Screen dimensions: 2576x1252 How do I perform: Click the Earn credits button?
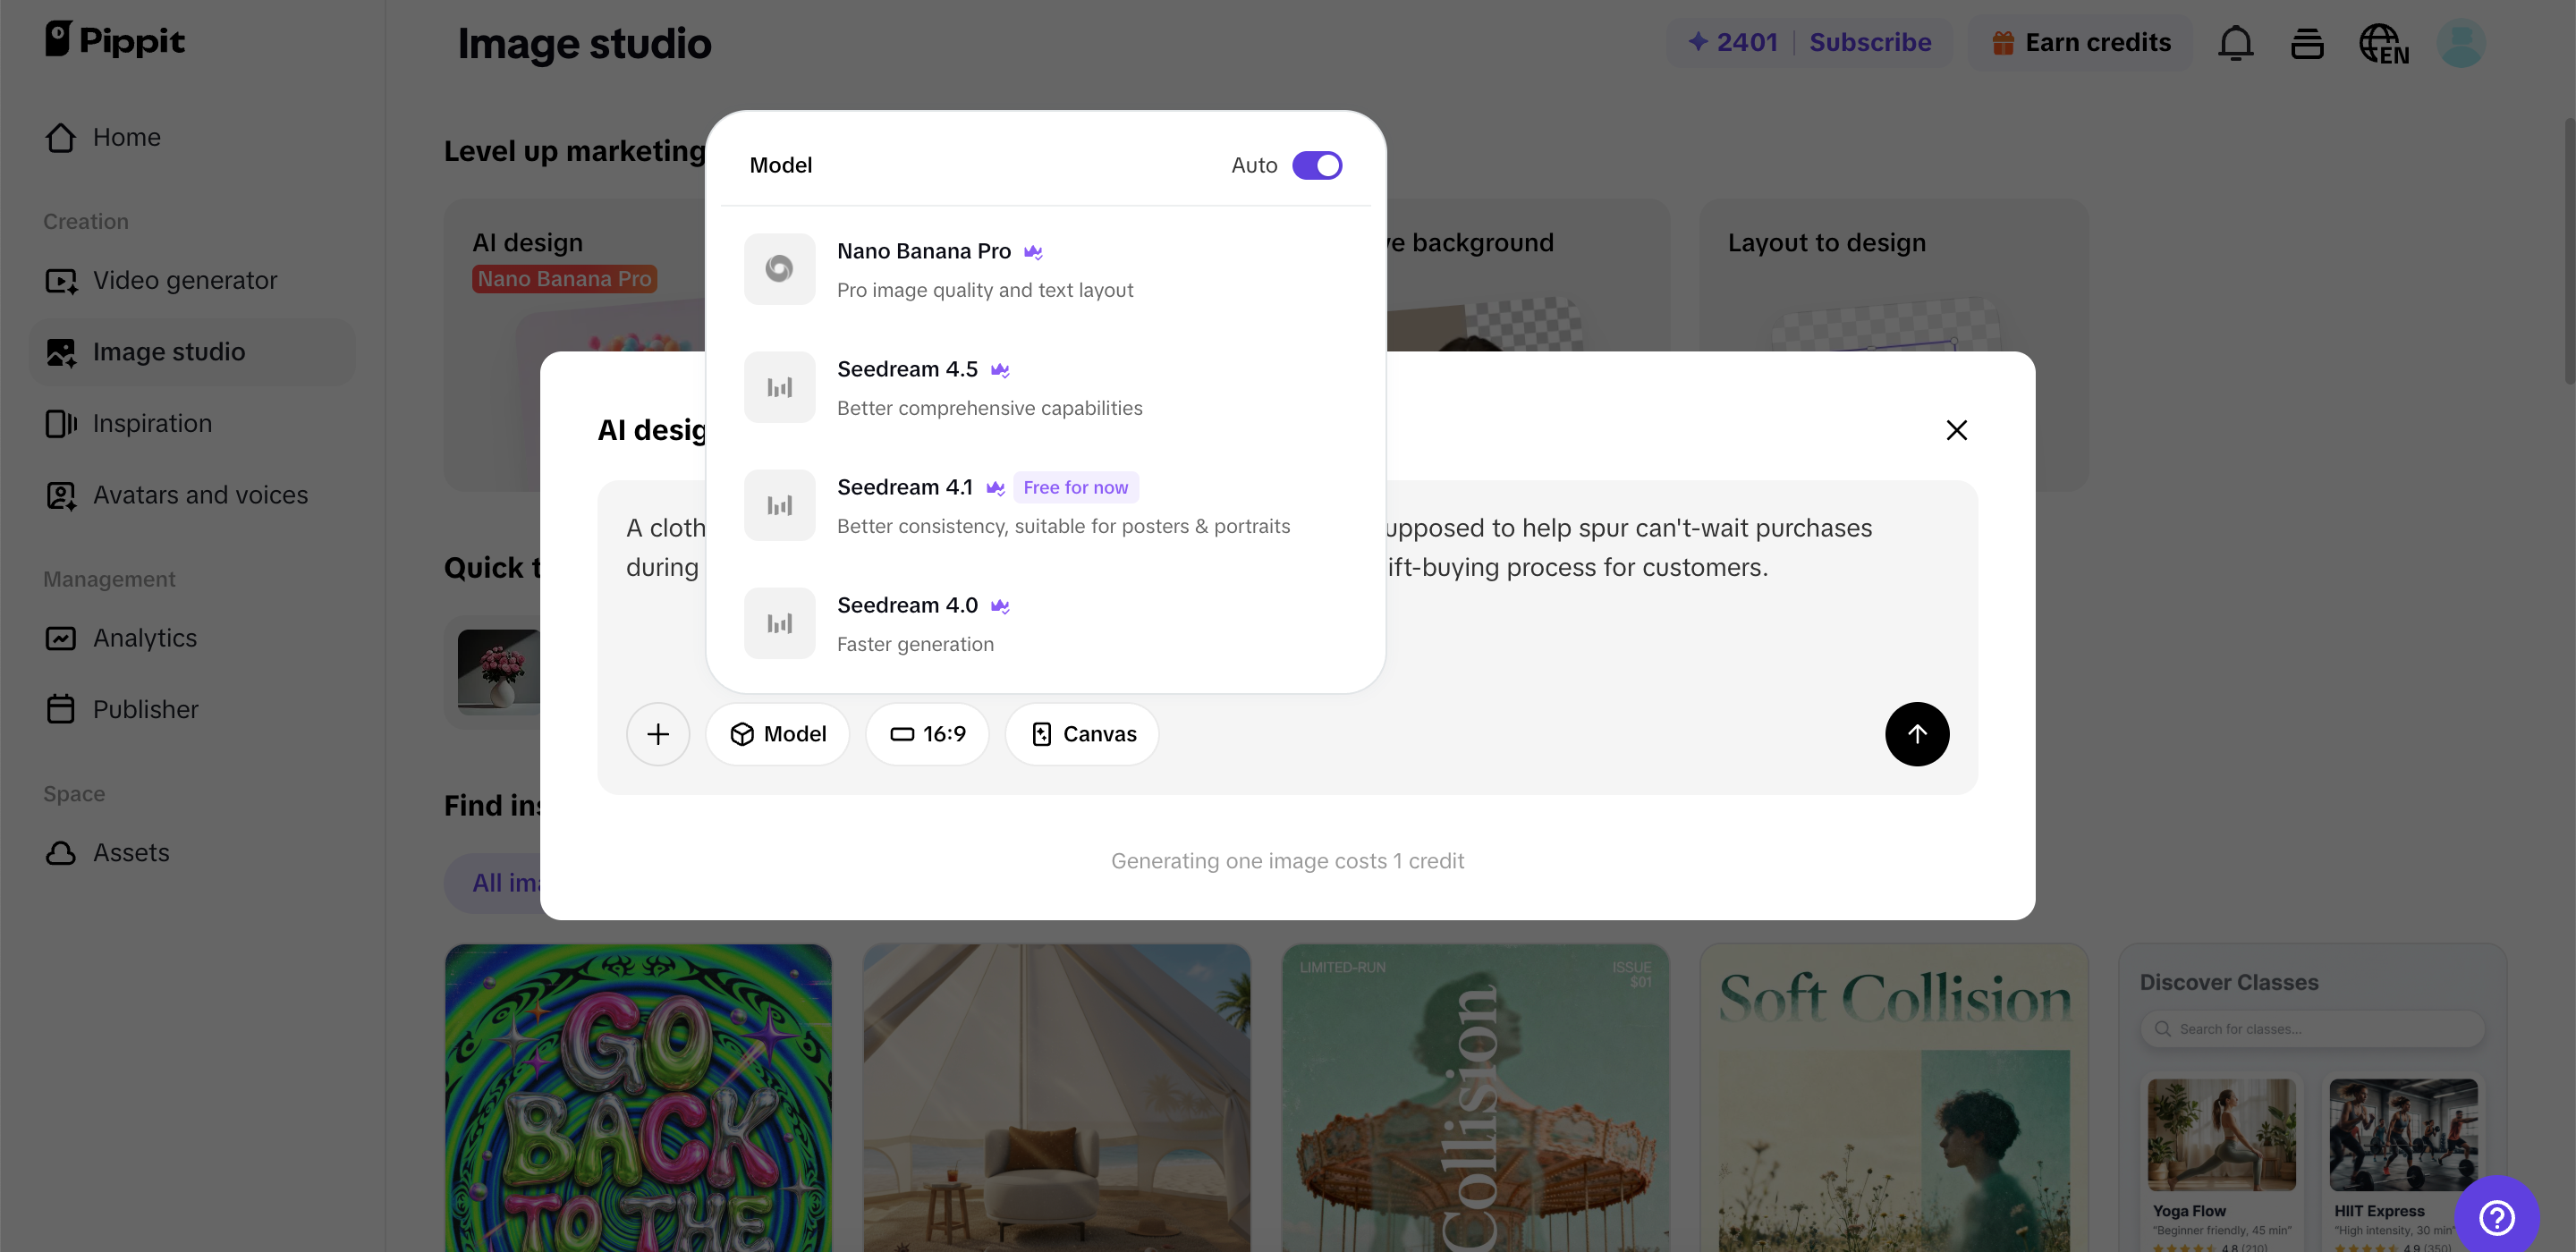click(x=2081, y=42)
